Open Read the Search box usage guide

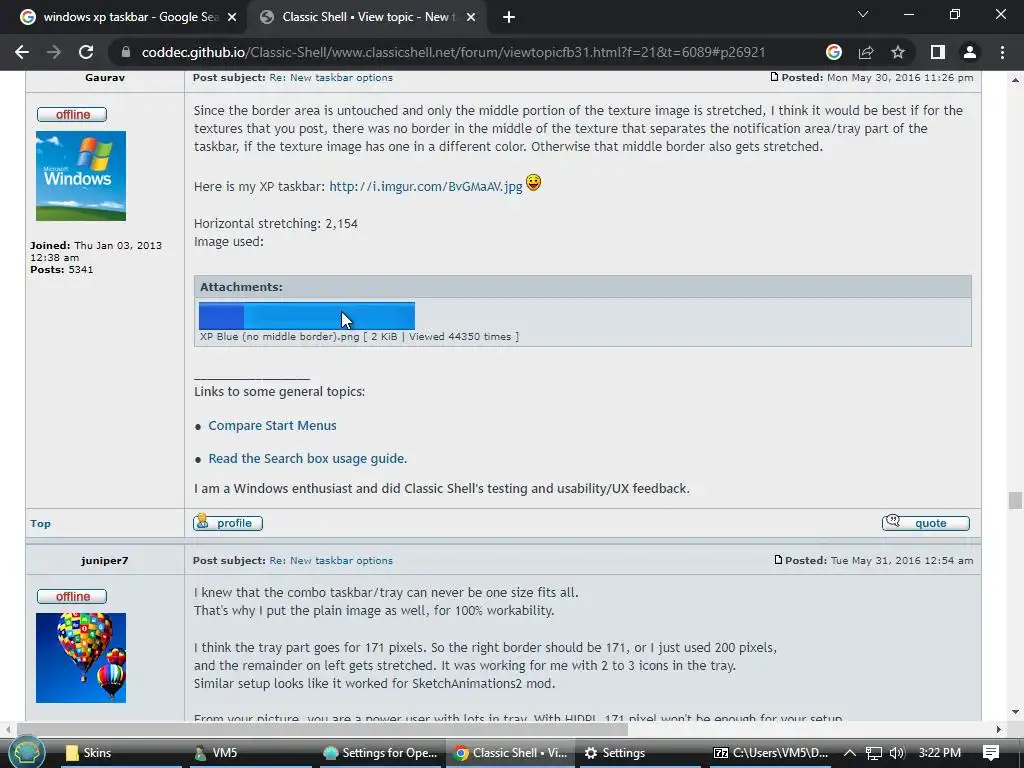(x=308, y=458)
